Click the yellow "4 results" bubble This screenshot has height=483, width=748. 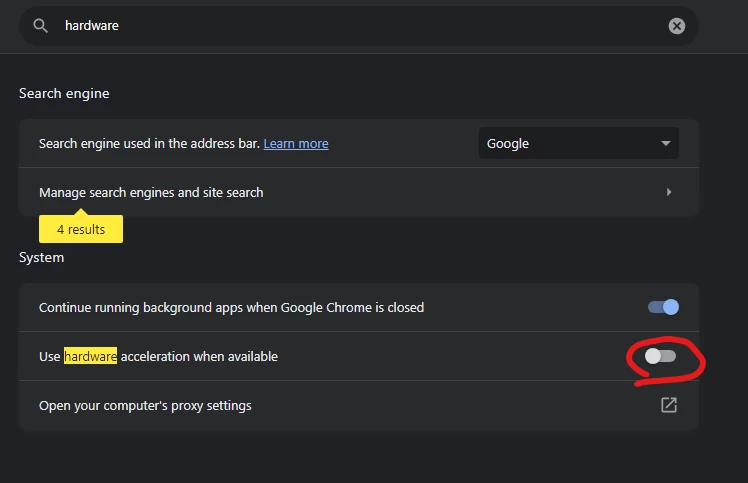[x=81, y=229]
